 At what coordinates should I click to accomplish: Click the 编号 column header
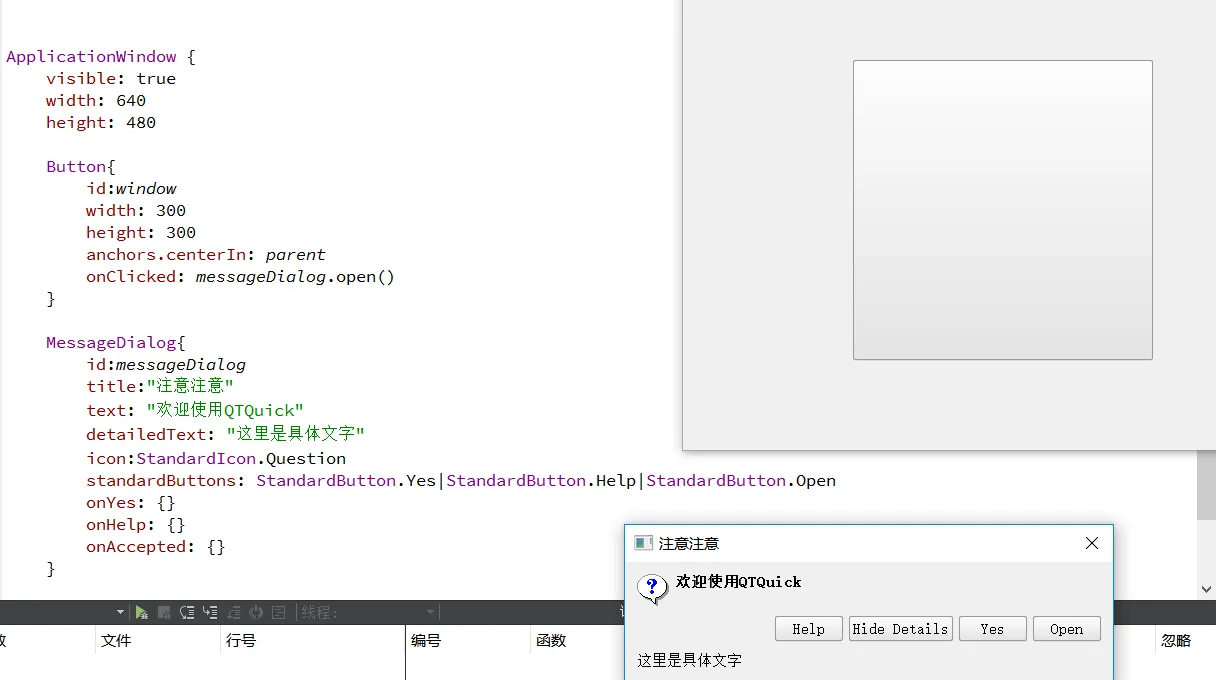[426, 640]
